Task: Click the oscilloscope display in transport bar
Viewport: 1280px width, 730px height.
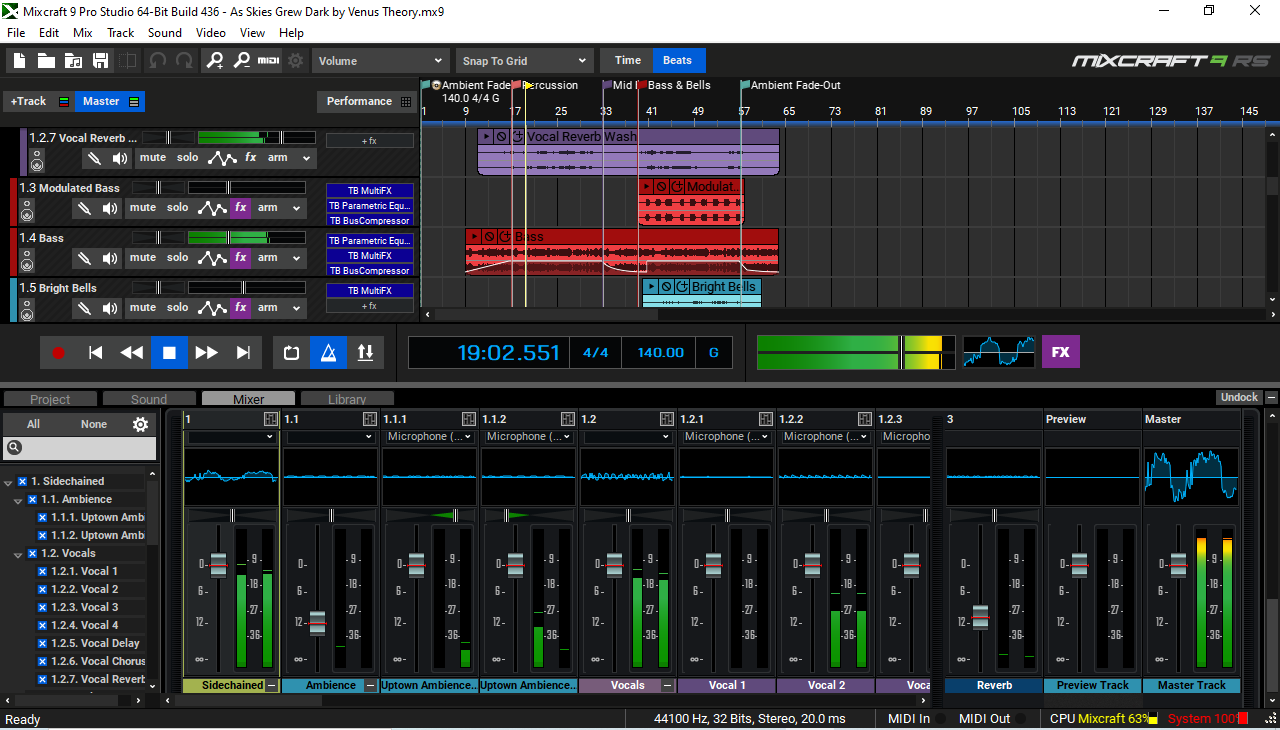Action: point(999,352)
